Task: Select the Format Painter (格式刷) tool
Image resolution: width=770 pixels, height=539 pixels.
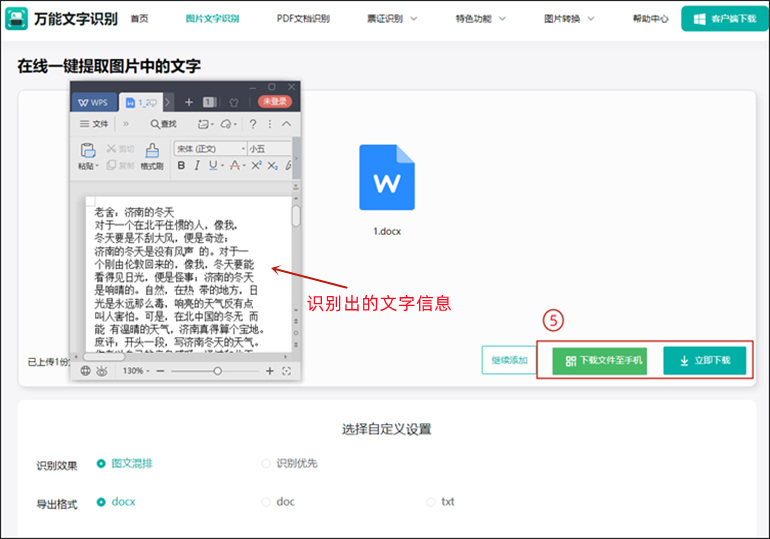Action: tap(152, 156)
